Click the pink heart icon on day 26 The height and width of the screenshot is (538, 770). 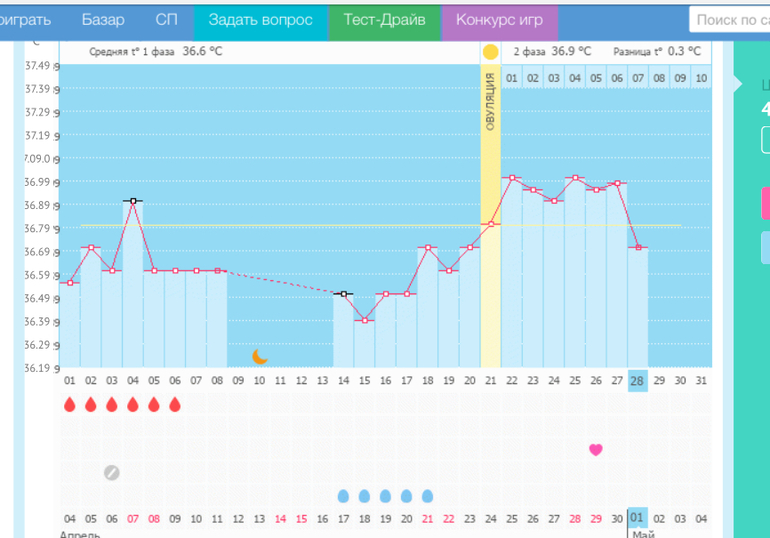[x=596, y=450]
